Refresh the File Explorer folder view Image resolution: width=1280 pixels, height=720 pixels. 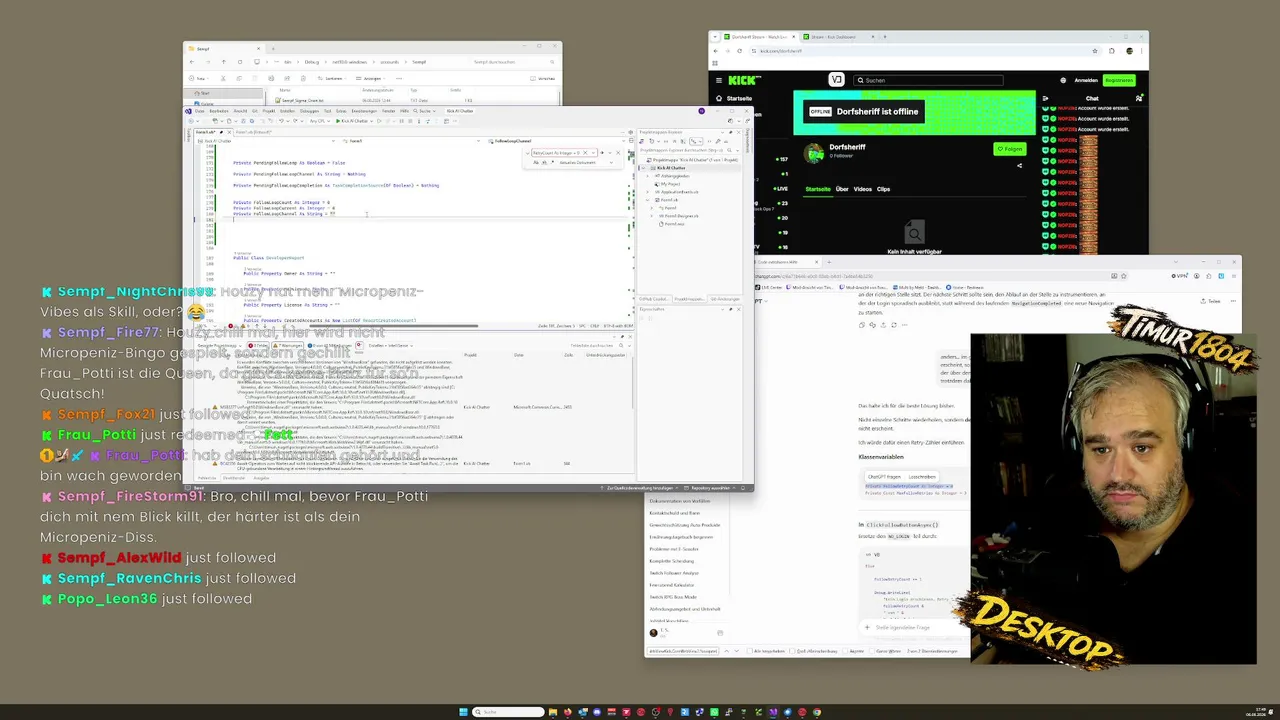click(x=240, y=62)
